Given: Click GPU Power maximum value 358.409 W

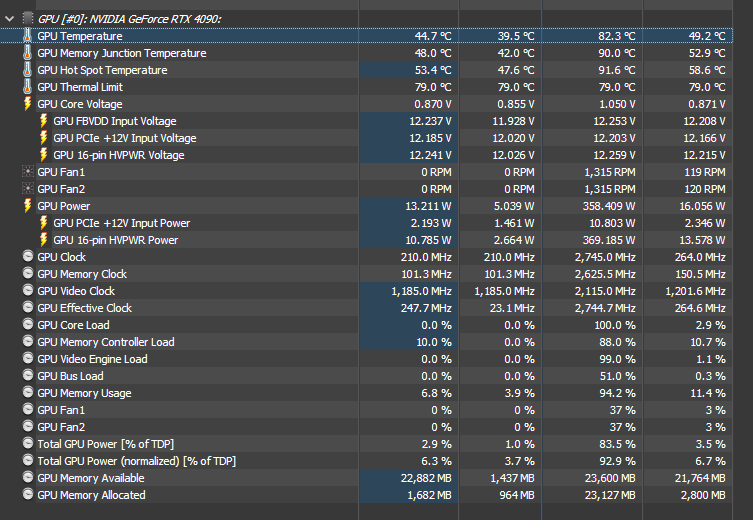Looking at the screenshot, I should pyautogui.click(x=607, y=206).
